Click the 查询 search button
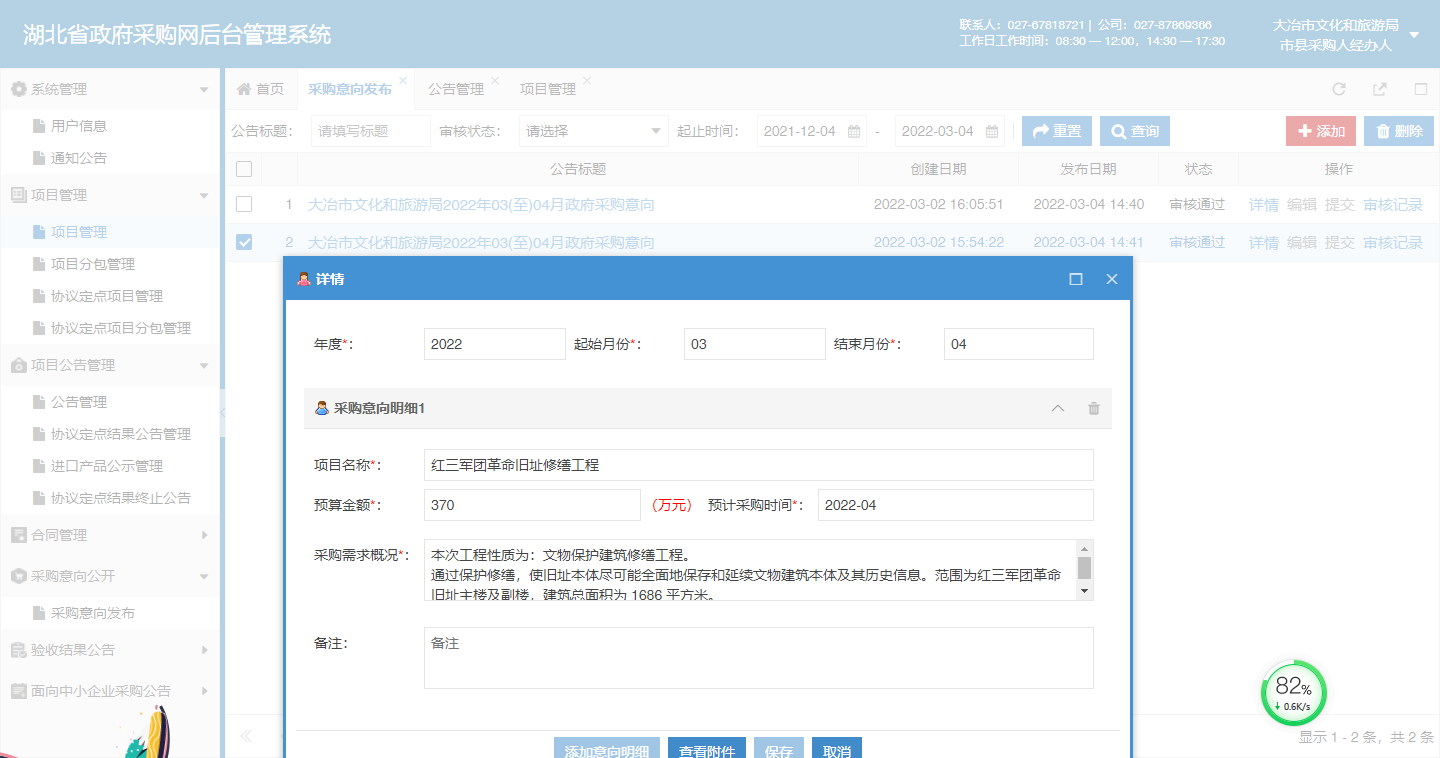The image size is (1440, 758). pyautogui.click(x=1135, y=131)
